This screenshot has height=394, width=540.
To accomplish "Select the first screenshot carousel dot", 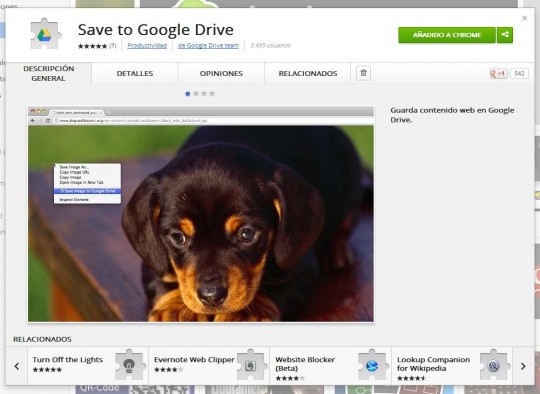I will pos(188,94).
